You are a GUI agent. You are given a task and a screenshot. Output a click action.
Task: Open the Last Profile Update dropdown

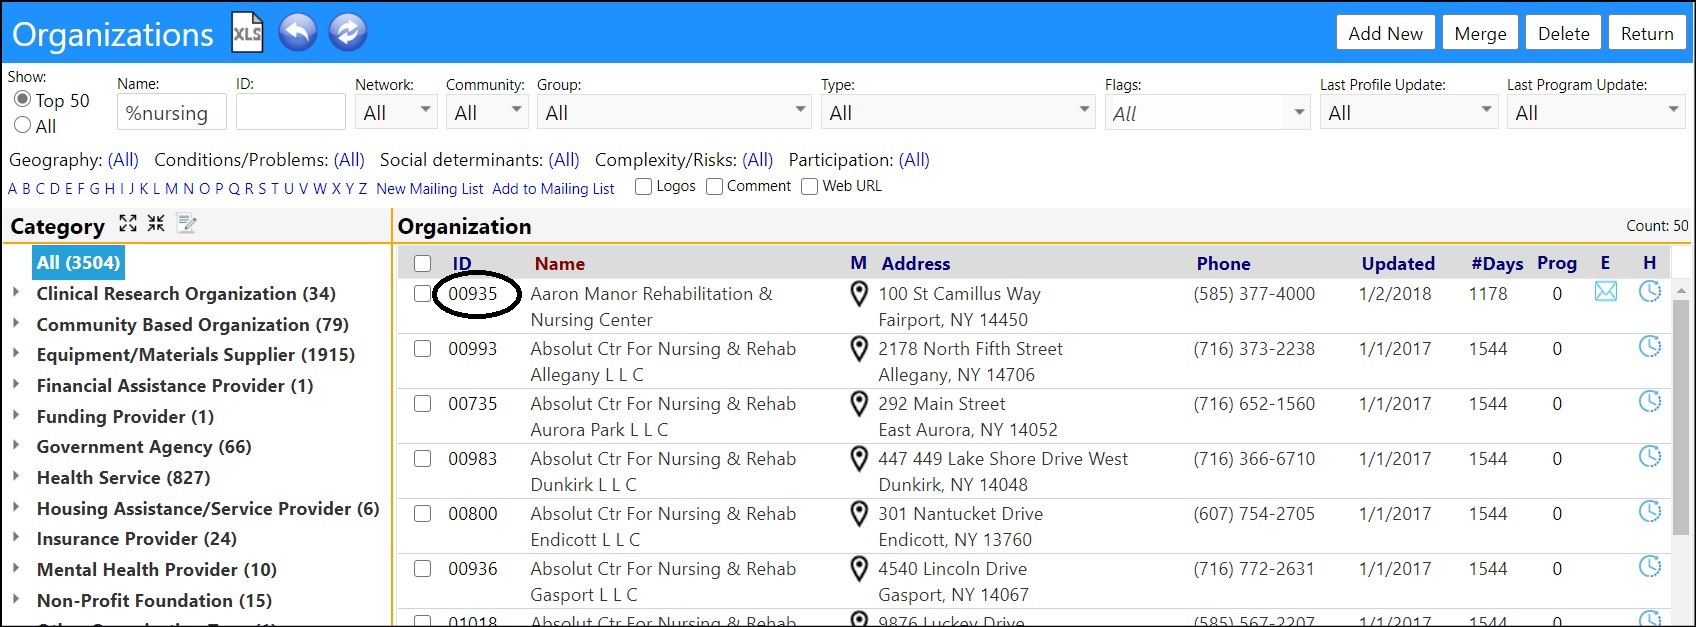(1408, 112)
